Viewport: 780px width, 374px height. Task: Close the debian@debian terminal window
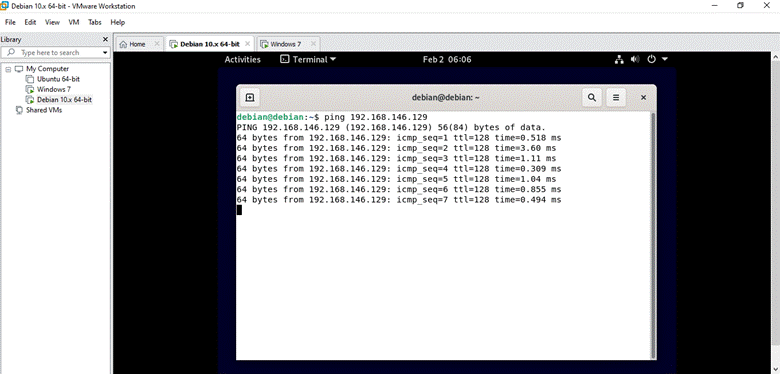(643, 97)
